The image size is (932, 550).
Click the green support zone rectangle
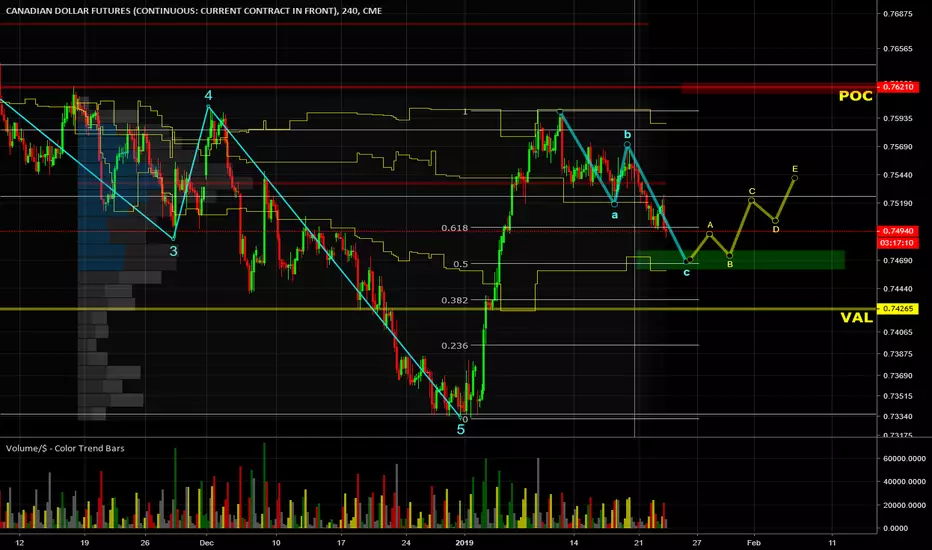point(740,260)
